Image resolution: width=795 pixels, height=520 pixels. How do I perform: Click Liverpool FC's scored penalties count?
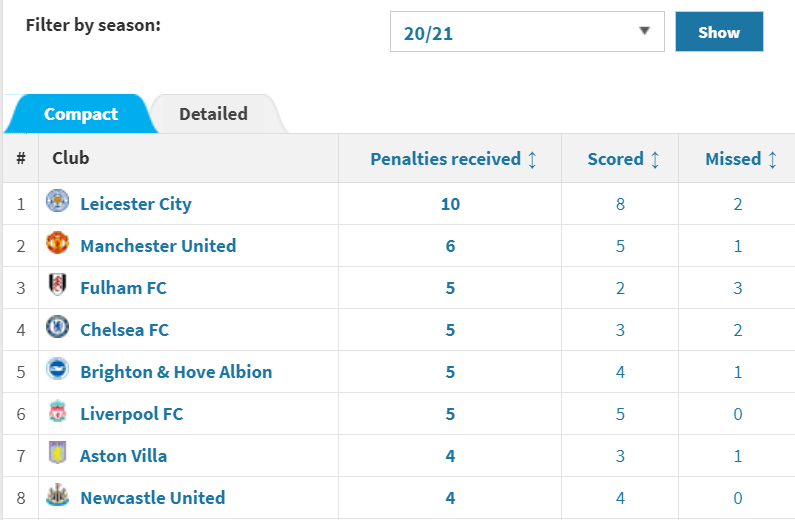[621, 414]
